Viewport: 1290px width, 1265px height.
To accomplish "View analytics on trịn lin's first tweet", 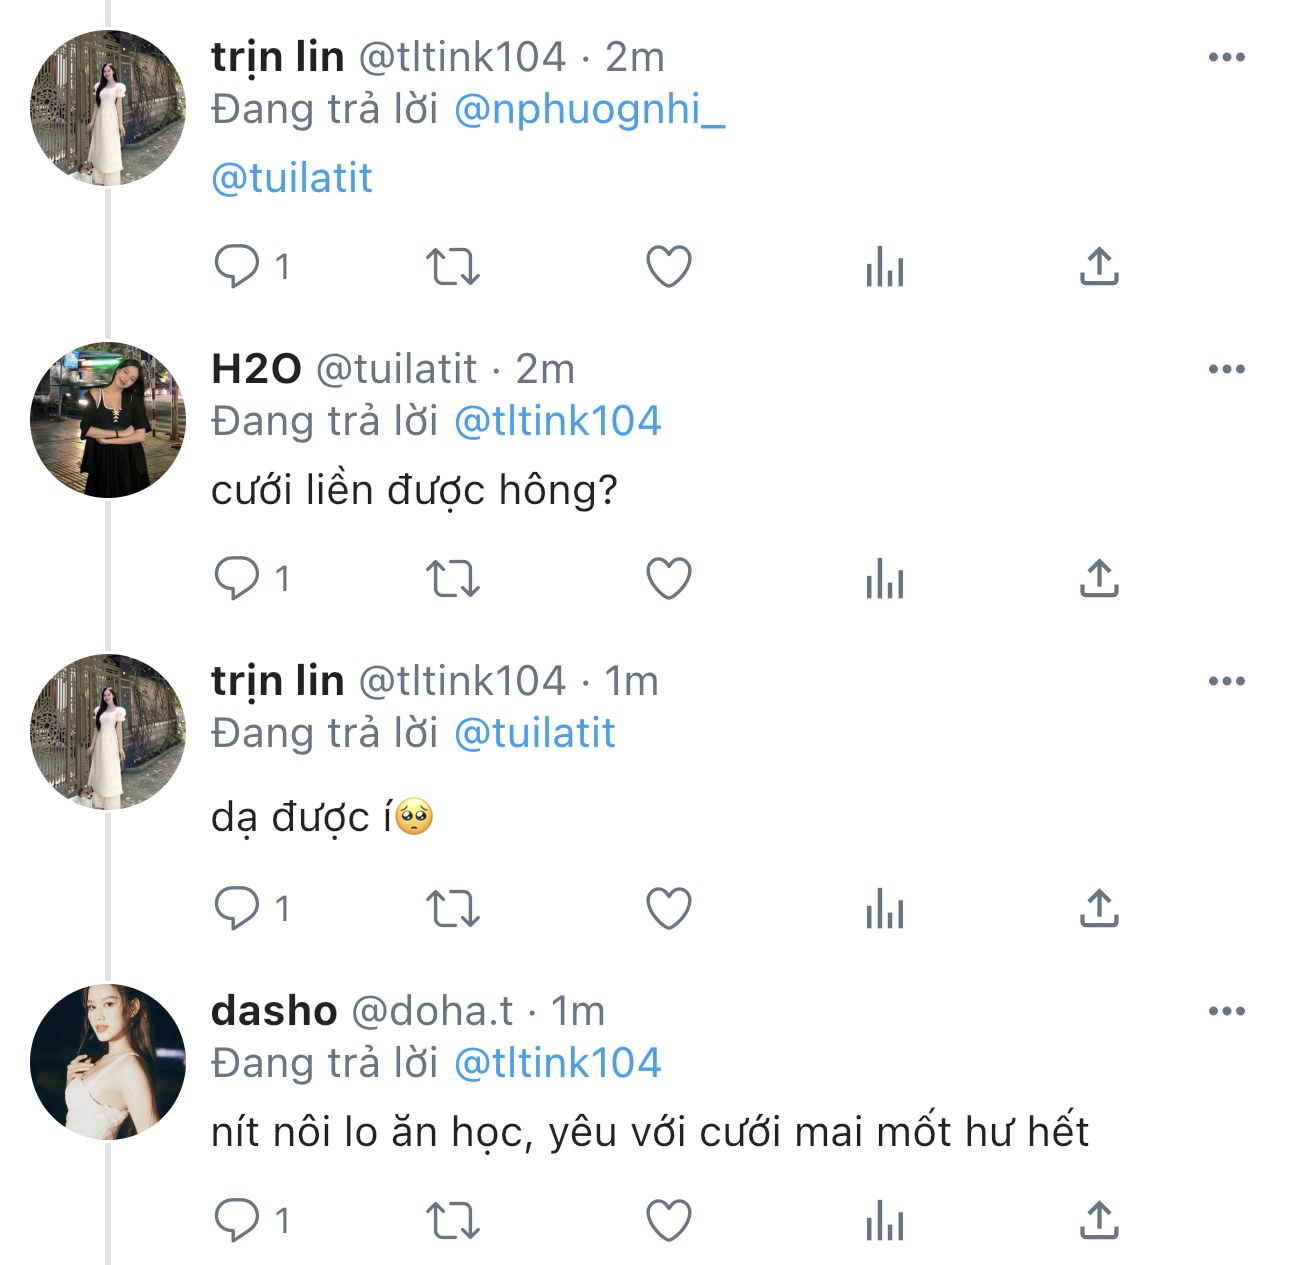I will (x=885, y=267).
